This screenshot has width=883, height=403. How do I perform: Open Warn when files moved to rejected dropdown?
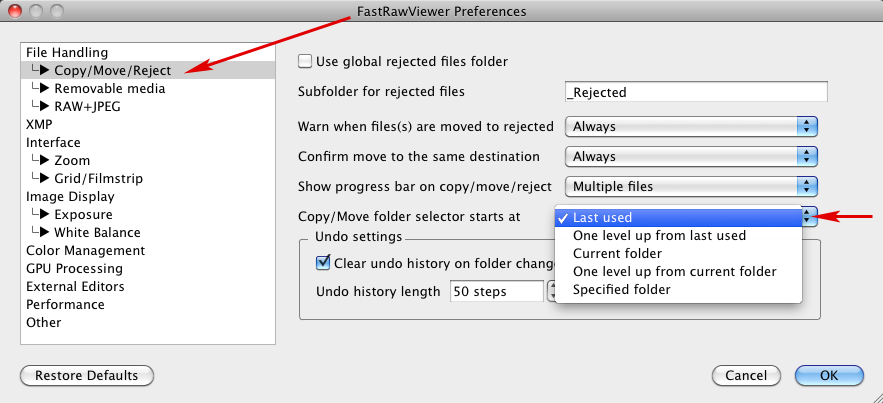click(692, 126)
